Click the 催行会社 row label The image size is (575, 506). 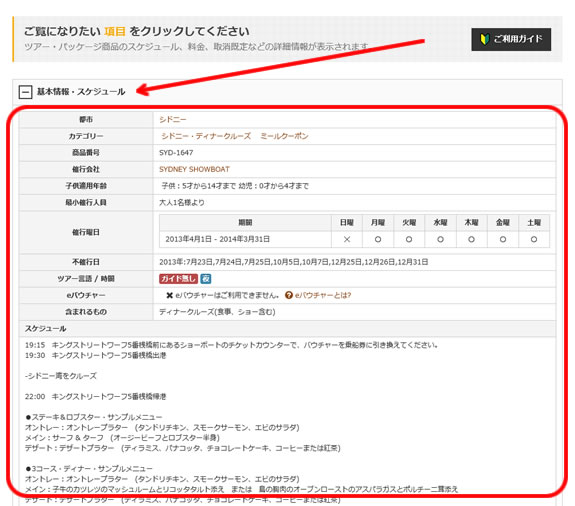[x=86, y=169]
